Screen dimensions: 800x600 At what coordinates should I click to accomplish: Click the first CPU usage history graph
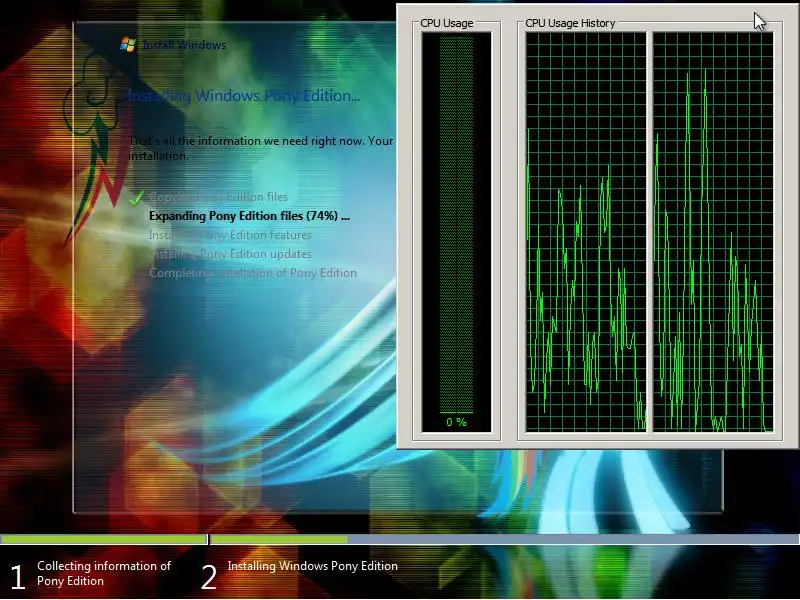tap(586, 232)
